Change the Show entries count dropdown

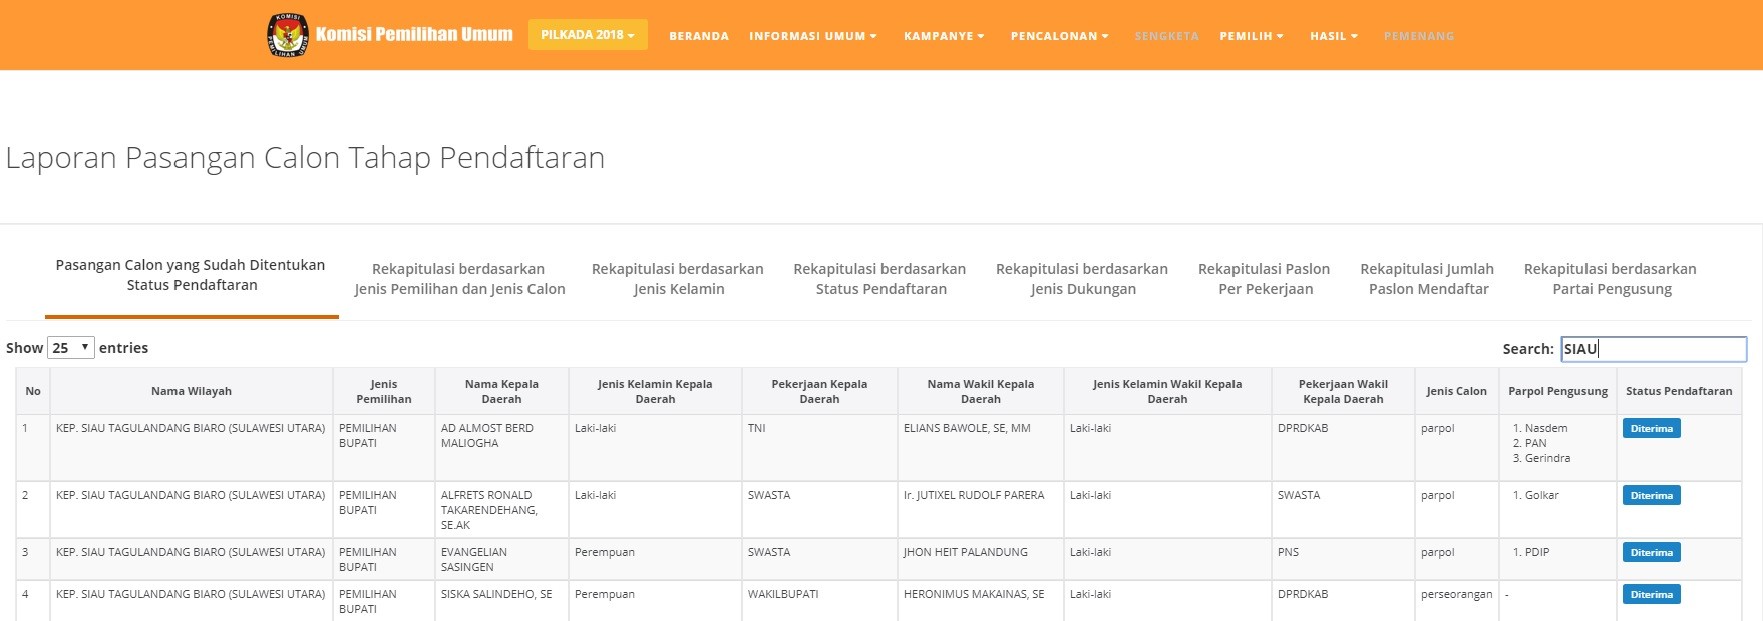(x=71, y=348)
